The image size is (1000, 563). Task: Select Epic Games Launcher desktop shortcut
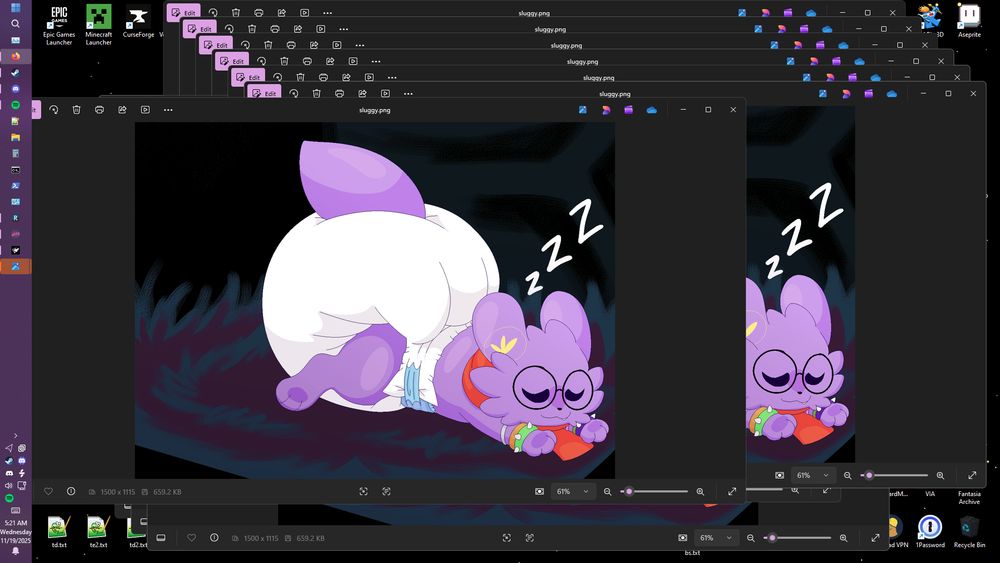point(59,25)
